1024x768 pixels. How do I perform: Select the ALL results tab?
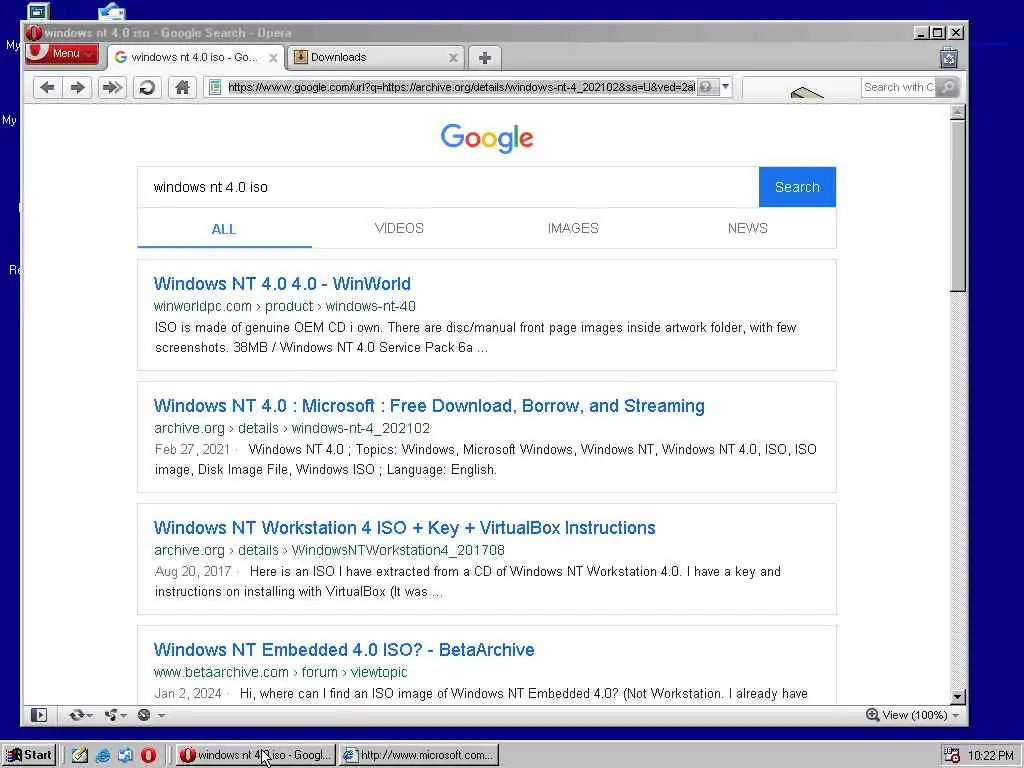click(224, 229)
